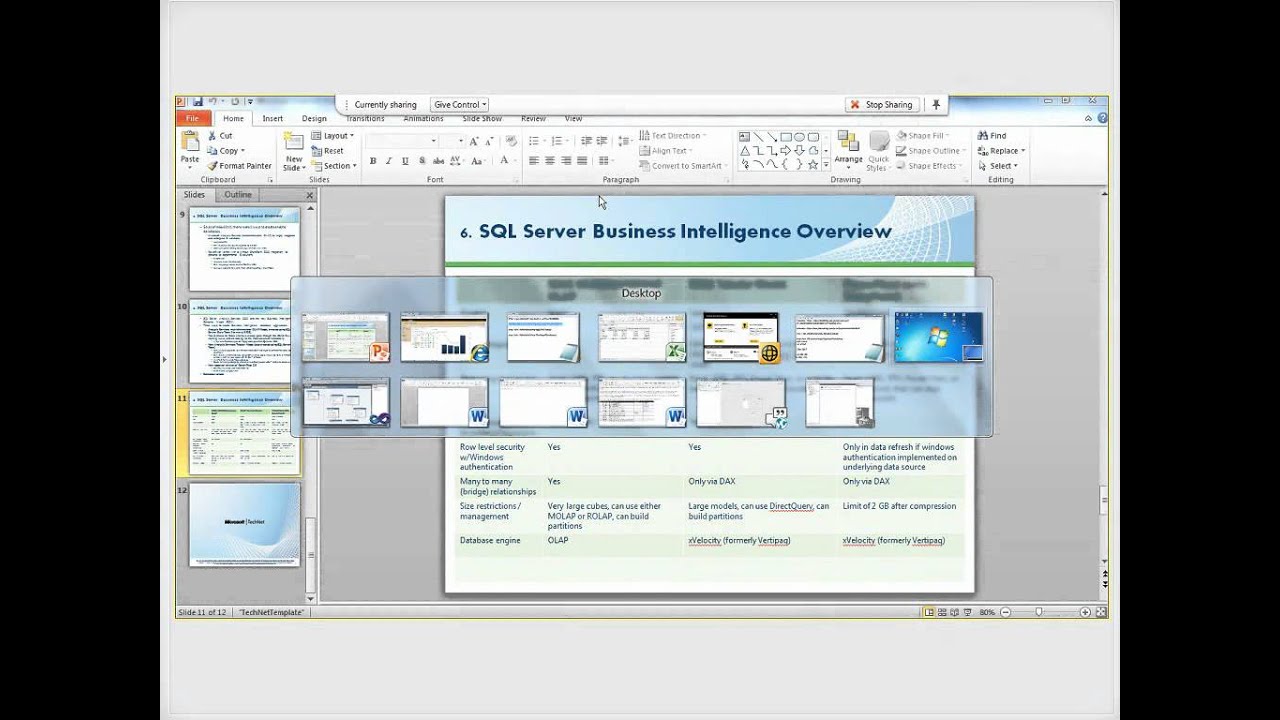Switch to the View ribbon tab
The width and height of the screenshot is (1280, 720).
point(573,118)
